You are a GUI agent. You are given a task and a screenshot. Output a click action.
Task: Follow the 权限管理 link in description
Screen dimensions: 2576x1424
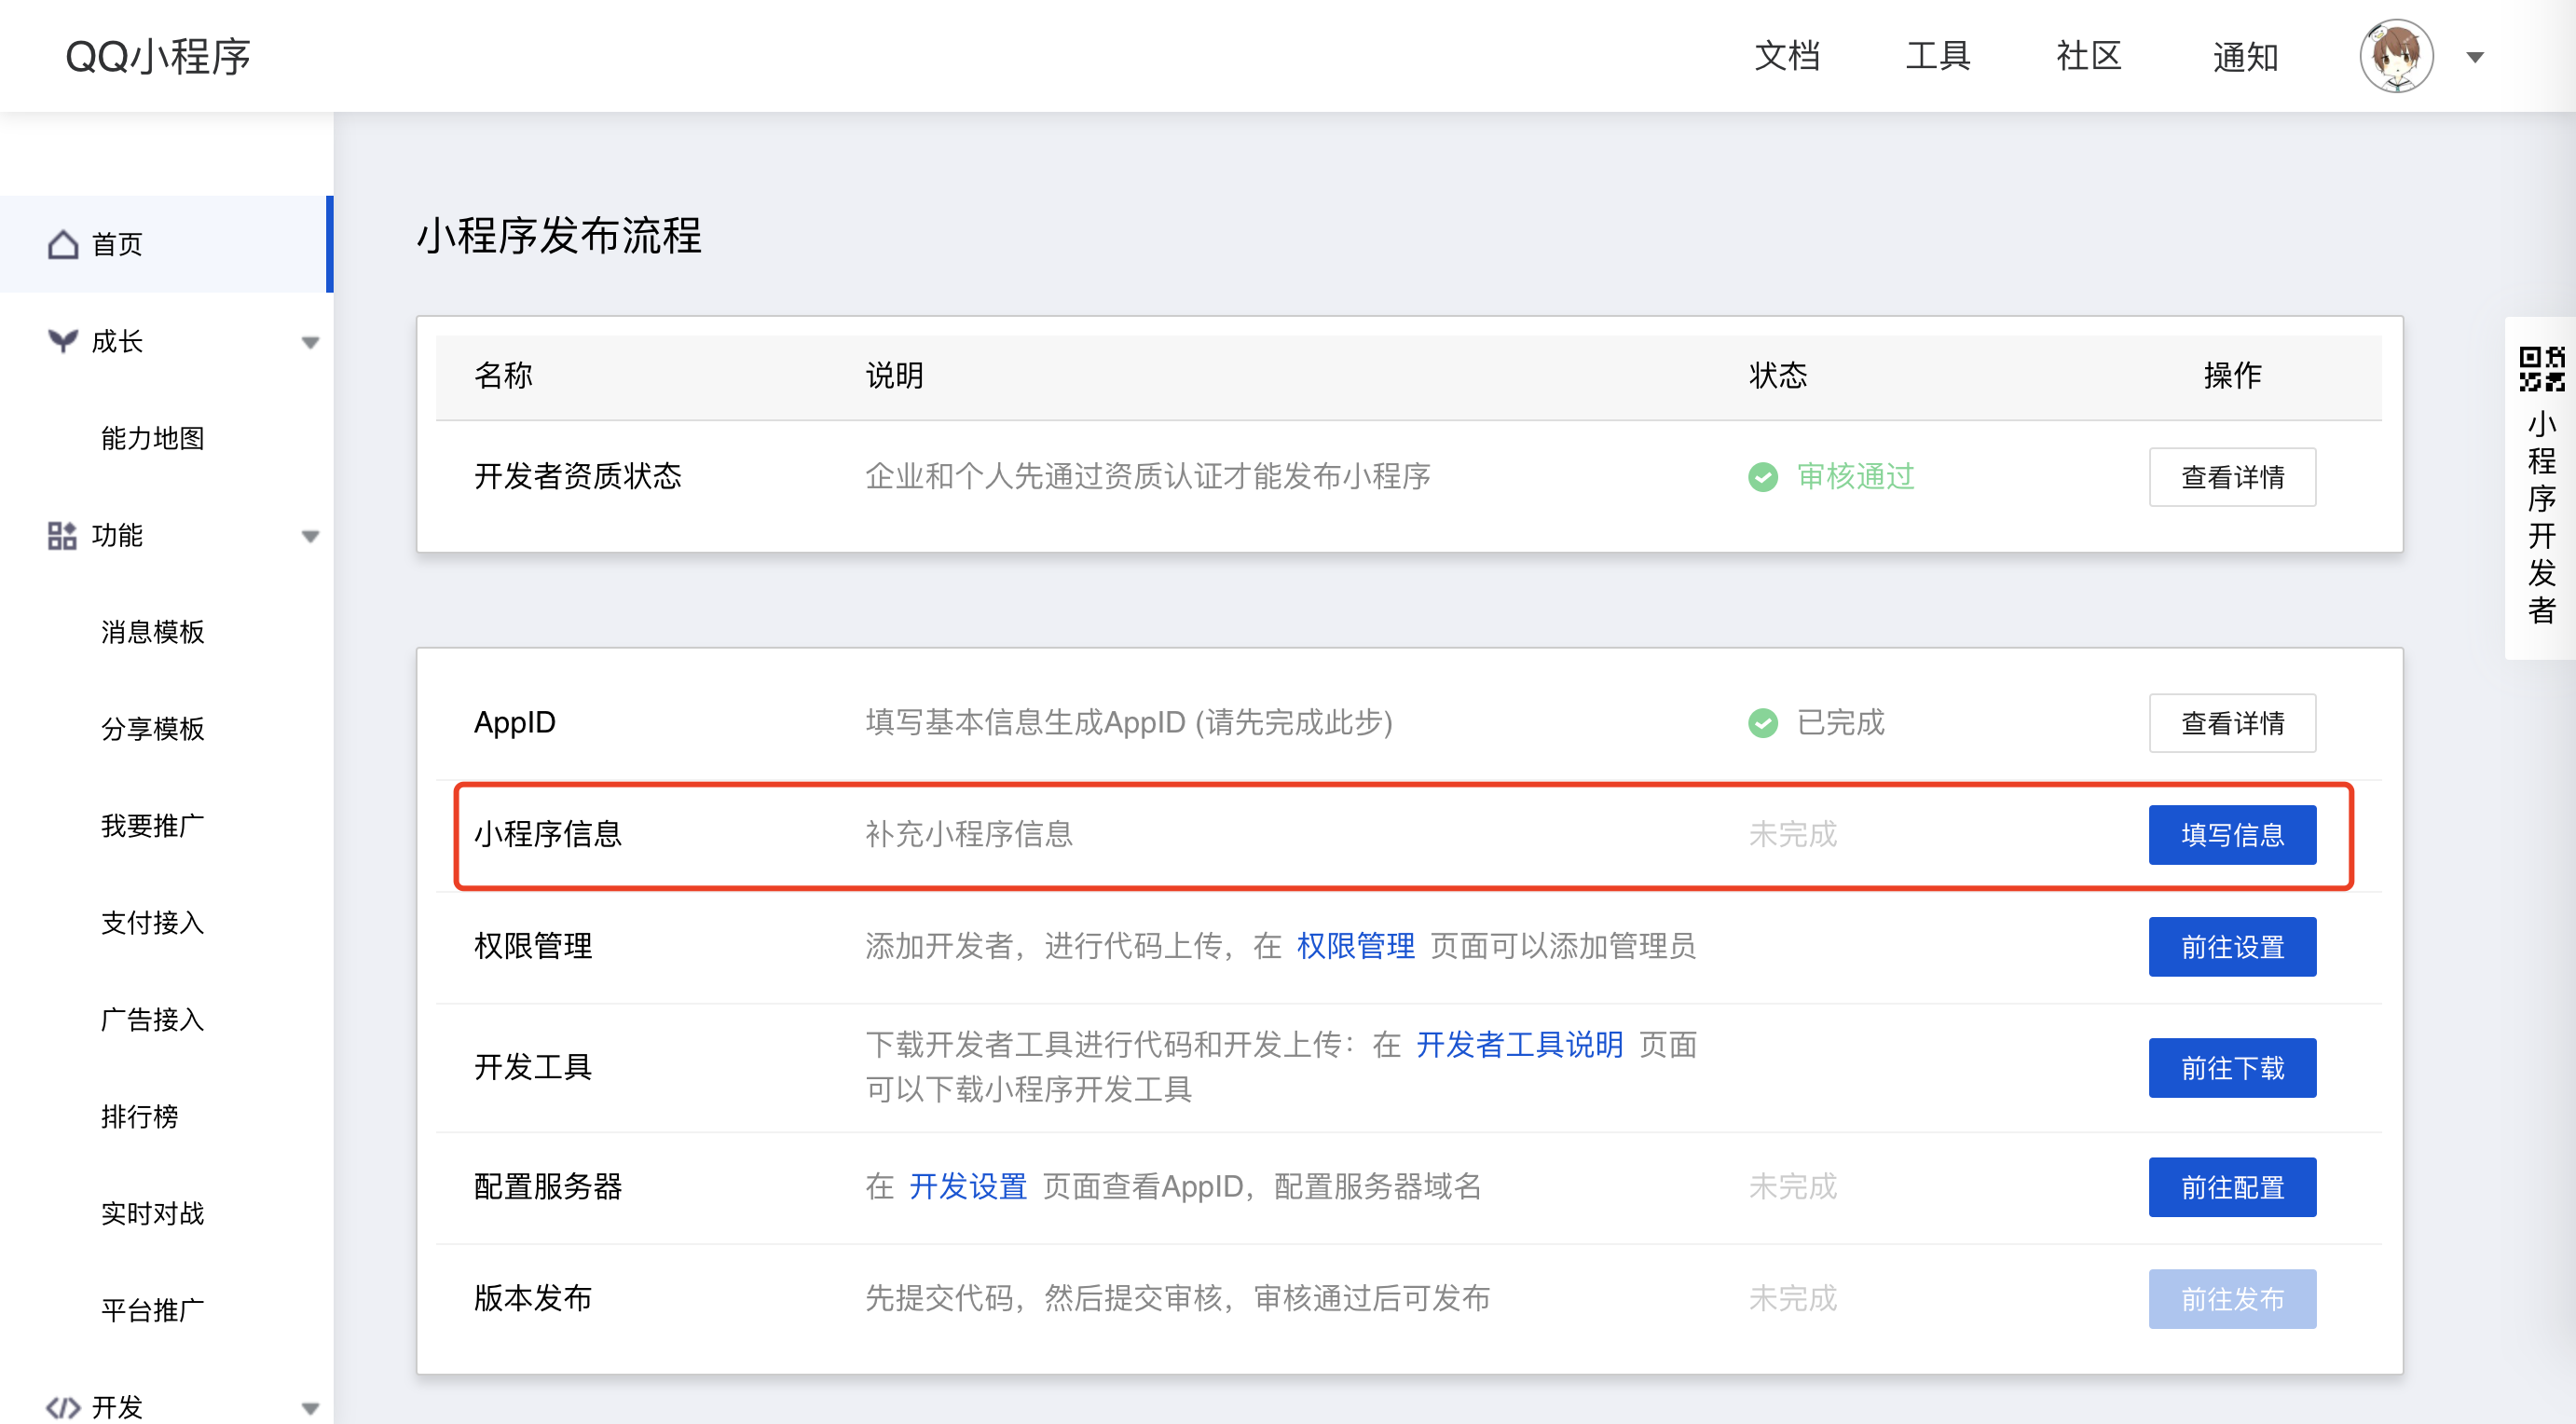click(x=1355, y=946)
